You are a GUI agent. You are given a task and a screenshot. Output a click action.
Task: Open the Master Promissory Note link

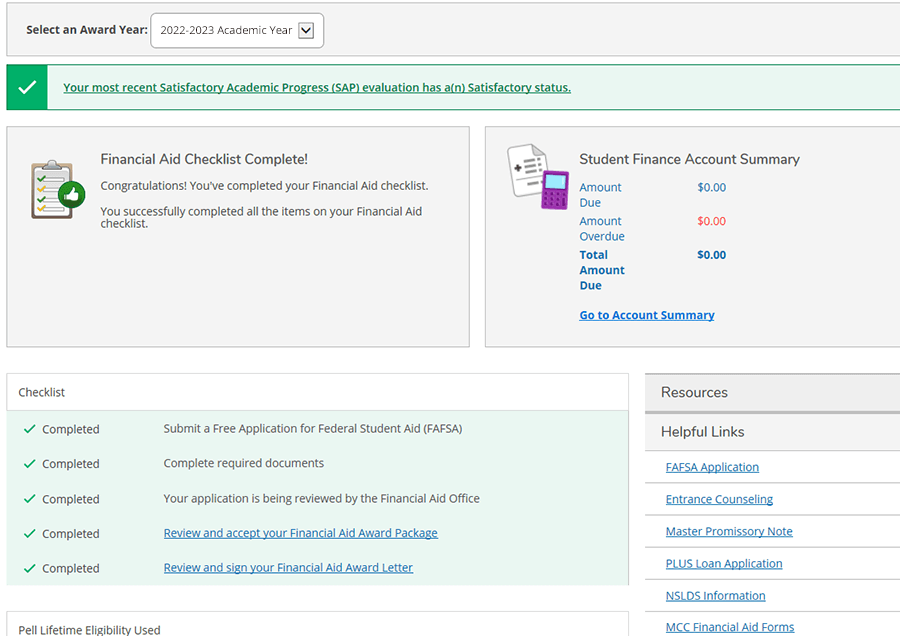point(729,532)
